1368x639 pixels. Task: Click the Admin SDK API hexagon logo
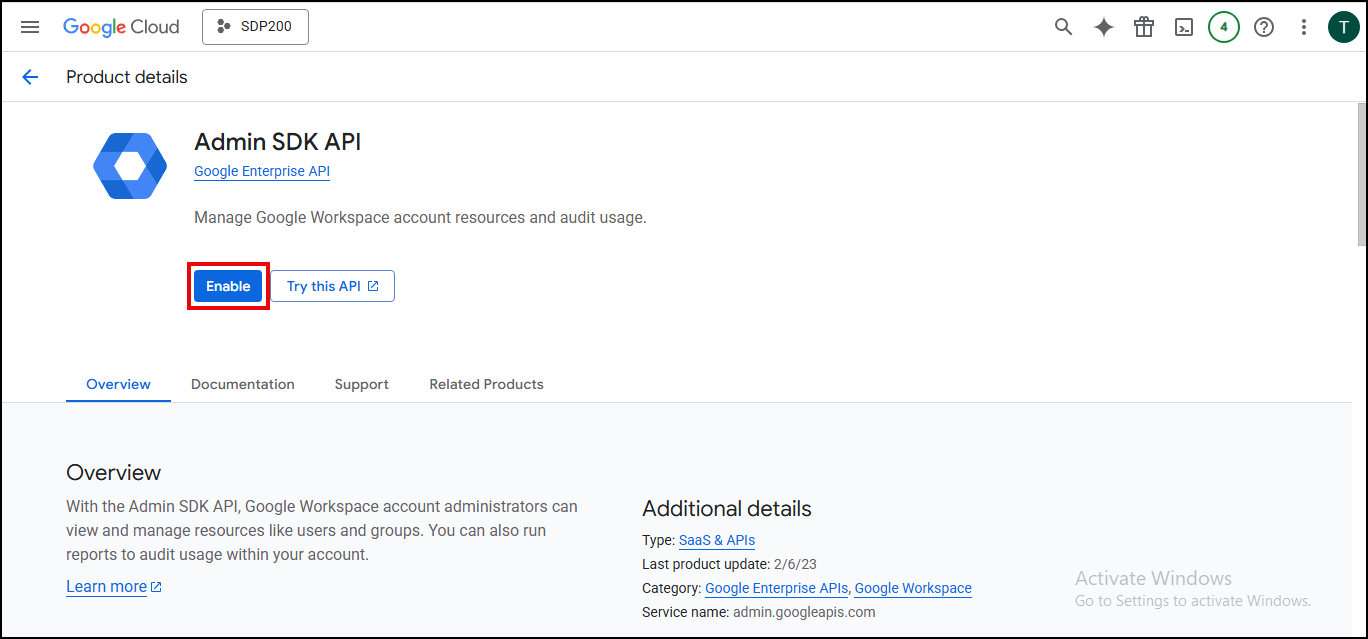(130, 166)
